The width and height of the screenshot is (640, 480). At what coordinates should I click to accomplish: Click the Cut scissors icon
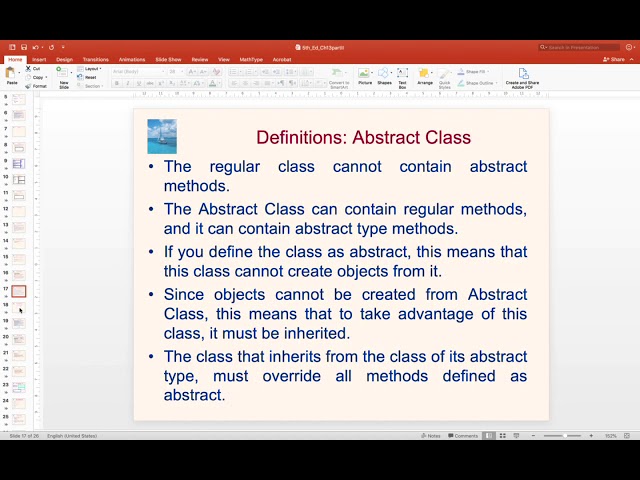pyautogui.click(x=28, y=69)
